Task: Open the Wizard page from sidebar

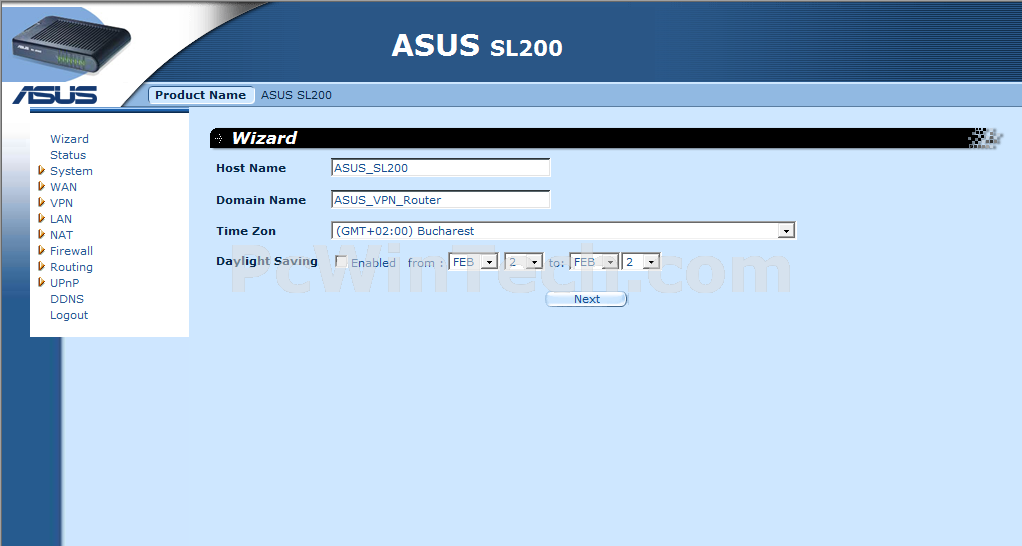Action: point(69,139)
